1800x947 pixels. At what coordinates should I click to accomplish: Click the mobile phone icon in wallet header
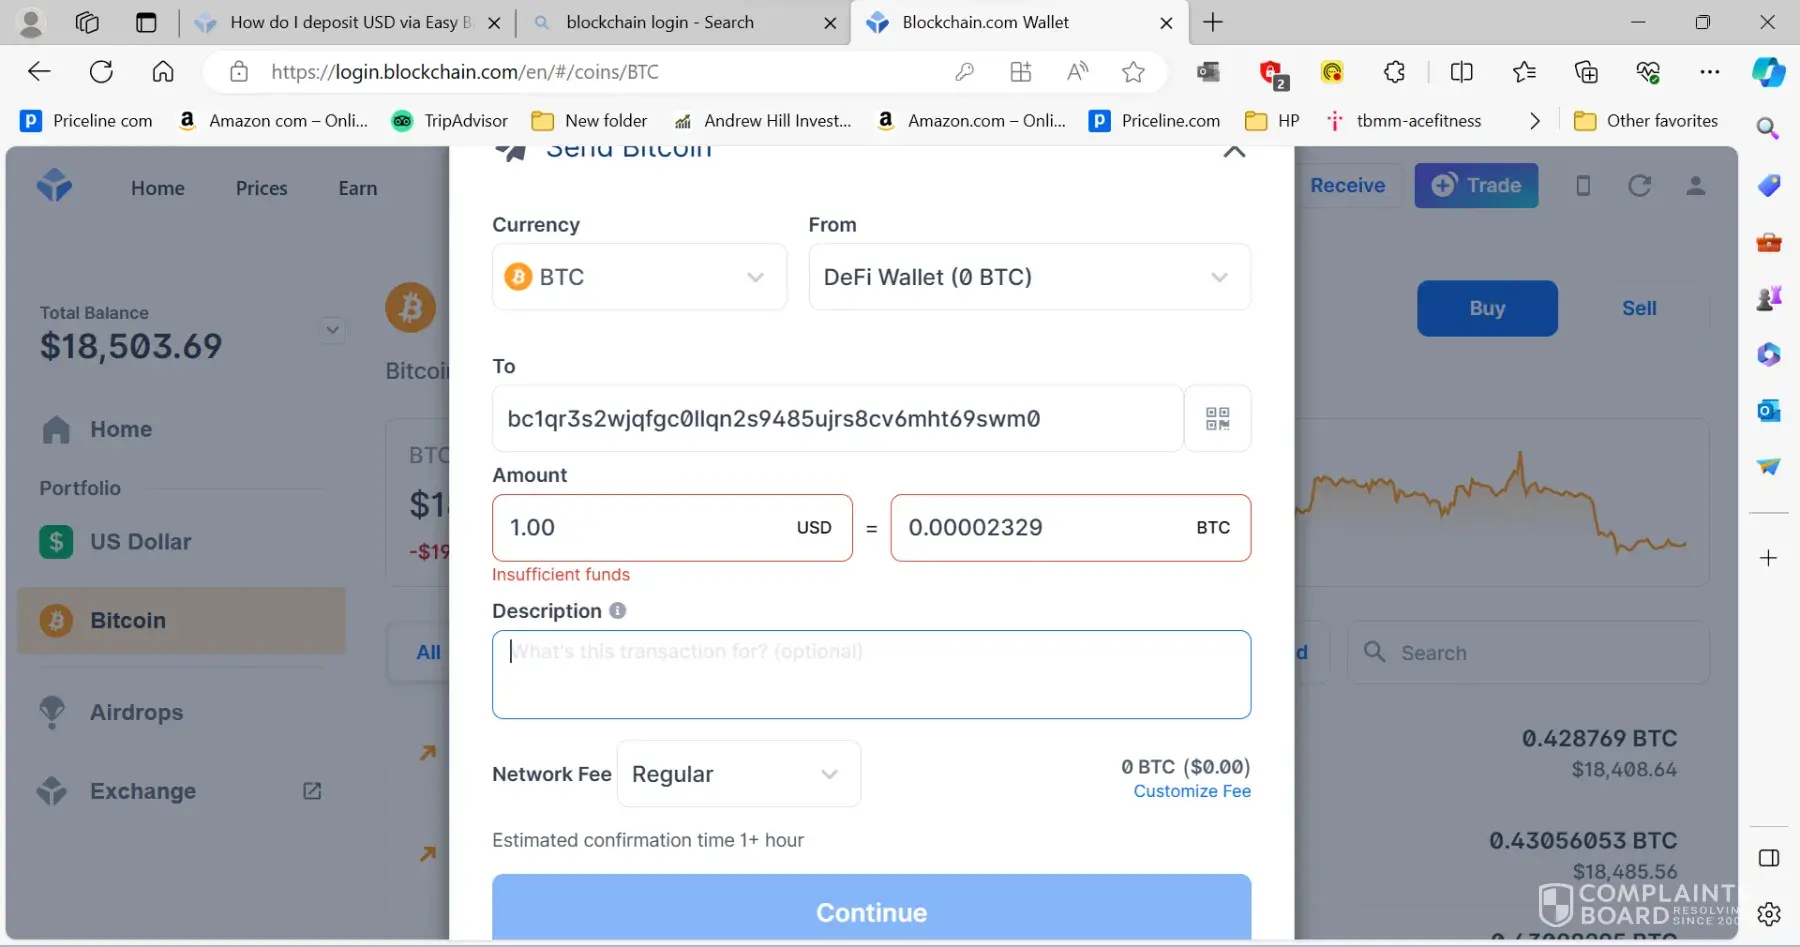tap(1583, 186)
